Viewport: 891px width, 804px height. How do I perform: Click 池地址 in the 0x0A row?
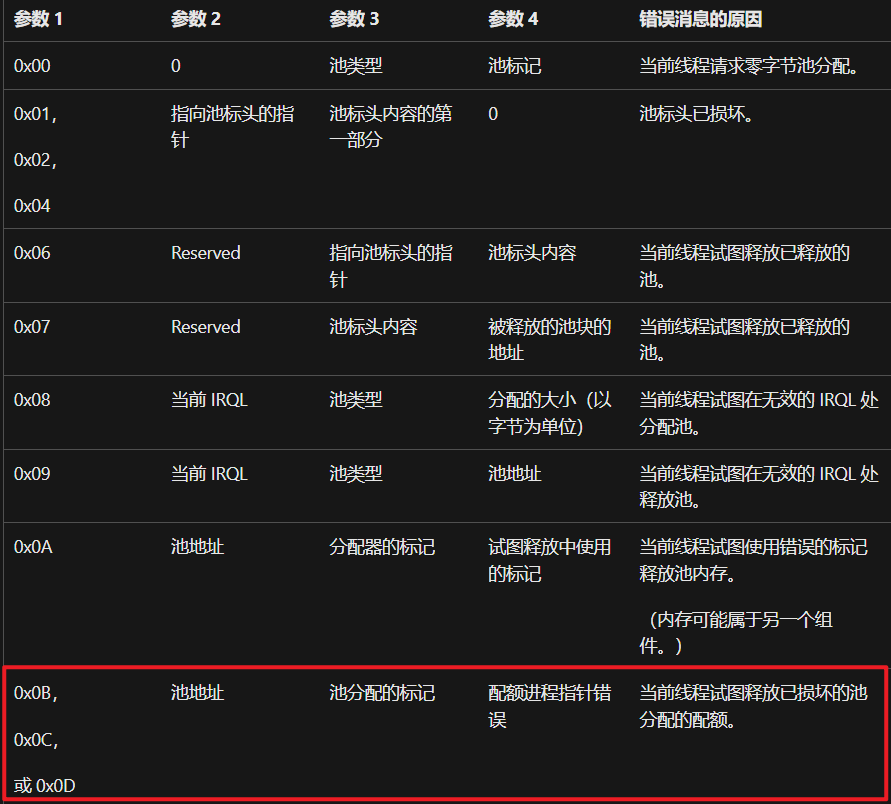pos(197,547)
